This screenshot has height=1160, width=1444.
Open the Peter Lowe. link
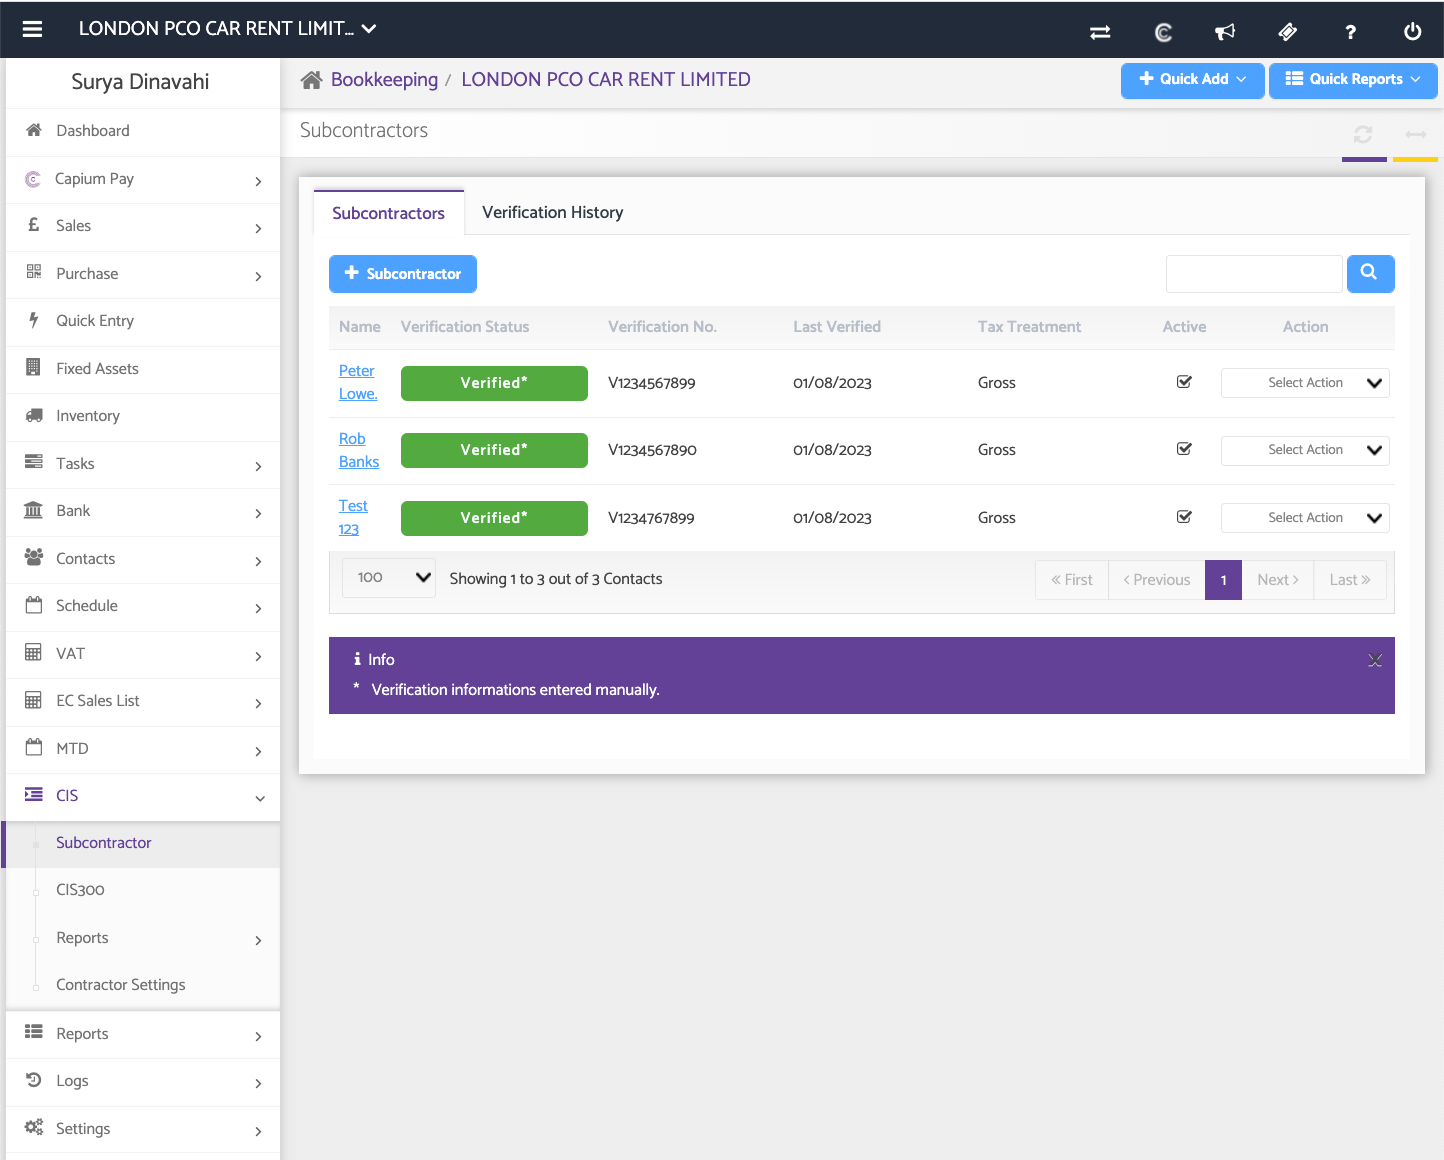click(x=358, y=382)
